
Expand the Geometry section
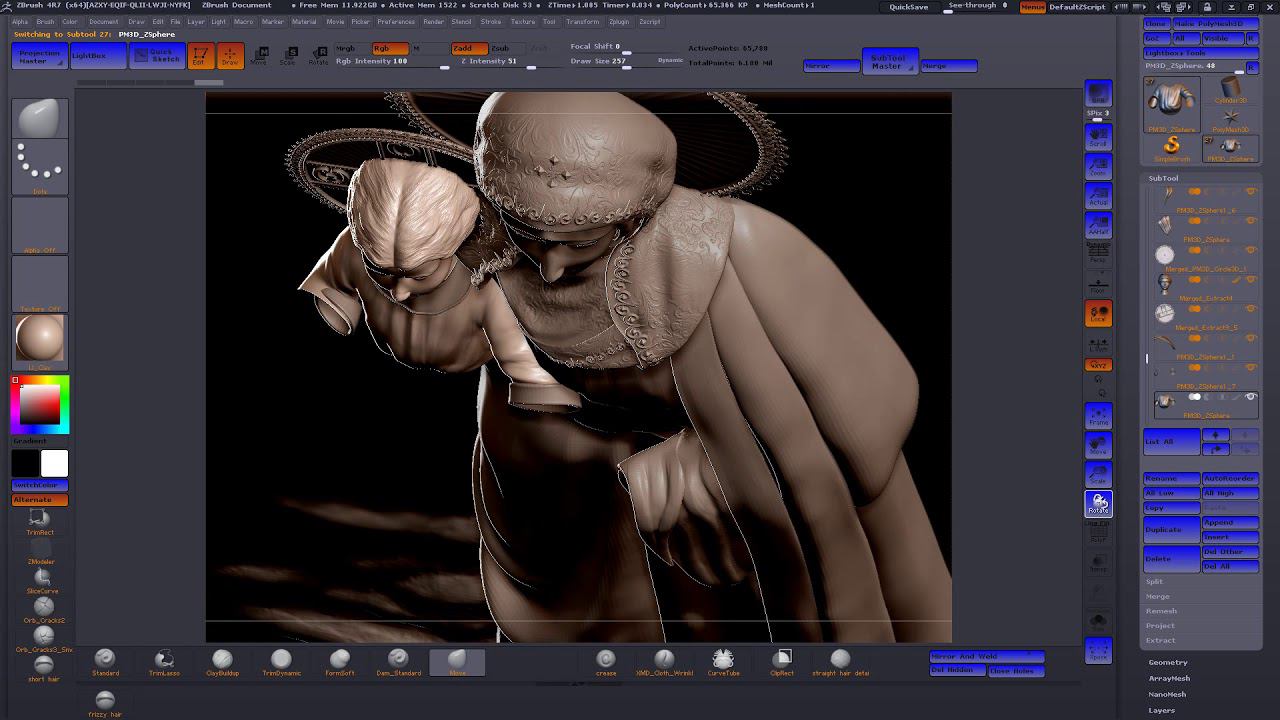tap(1168, 662)
